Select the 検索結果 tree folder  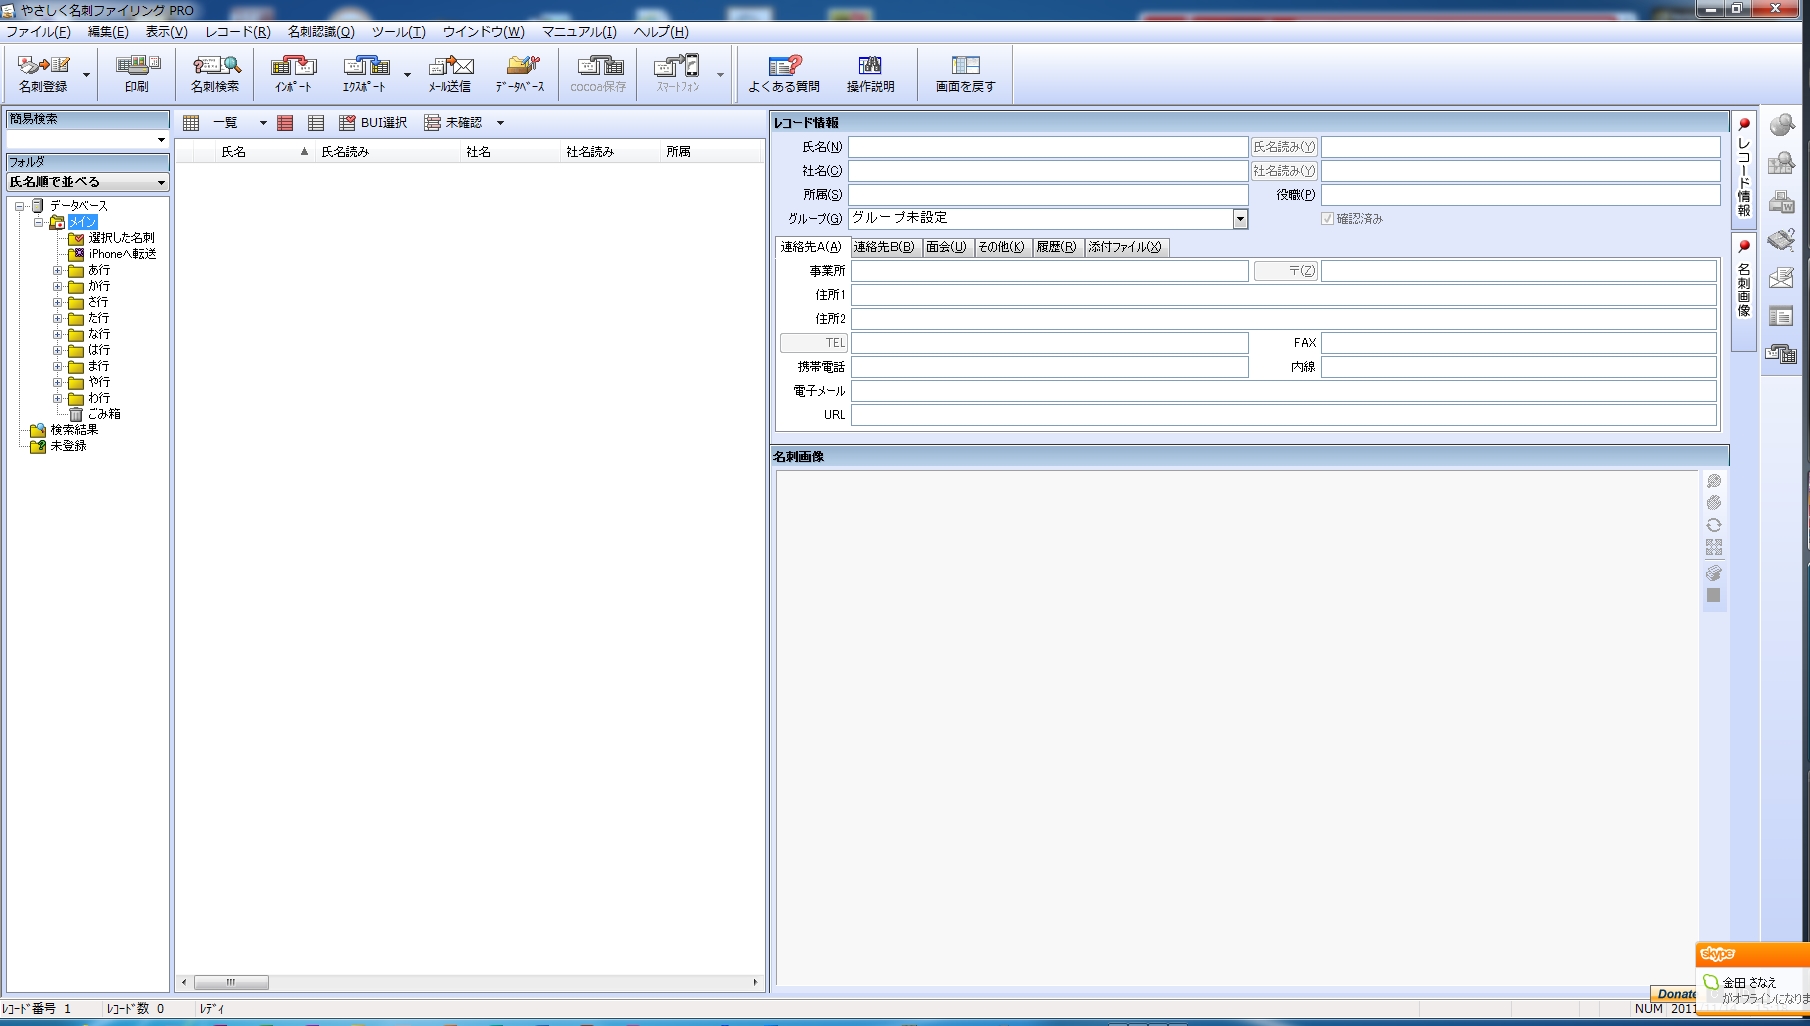(65, 430)
